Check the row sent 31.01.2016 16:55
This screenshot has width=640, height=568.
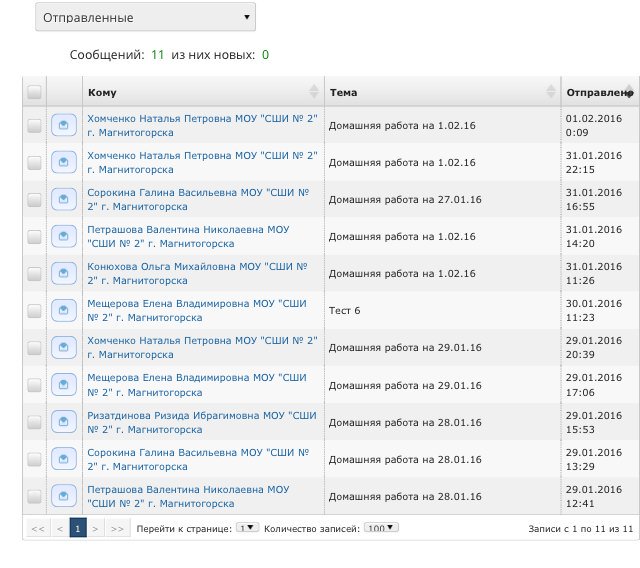[x=34, y=200]
